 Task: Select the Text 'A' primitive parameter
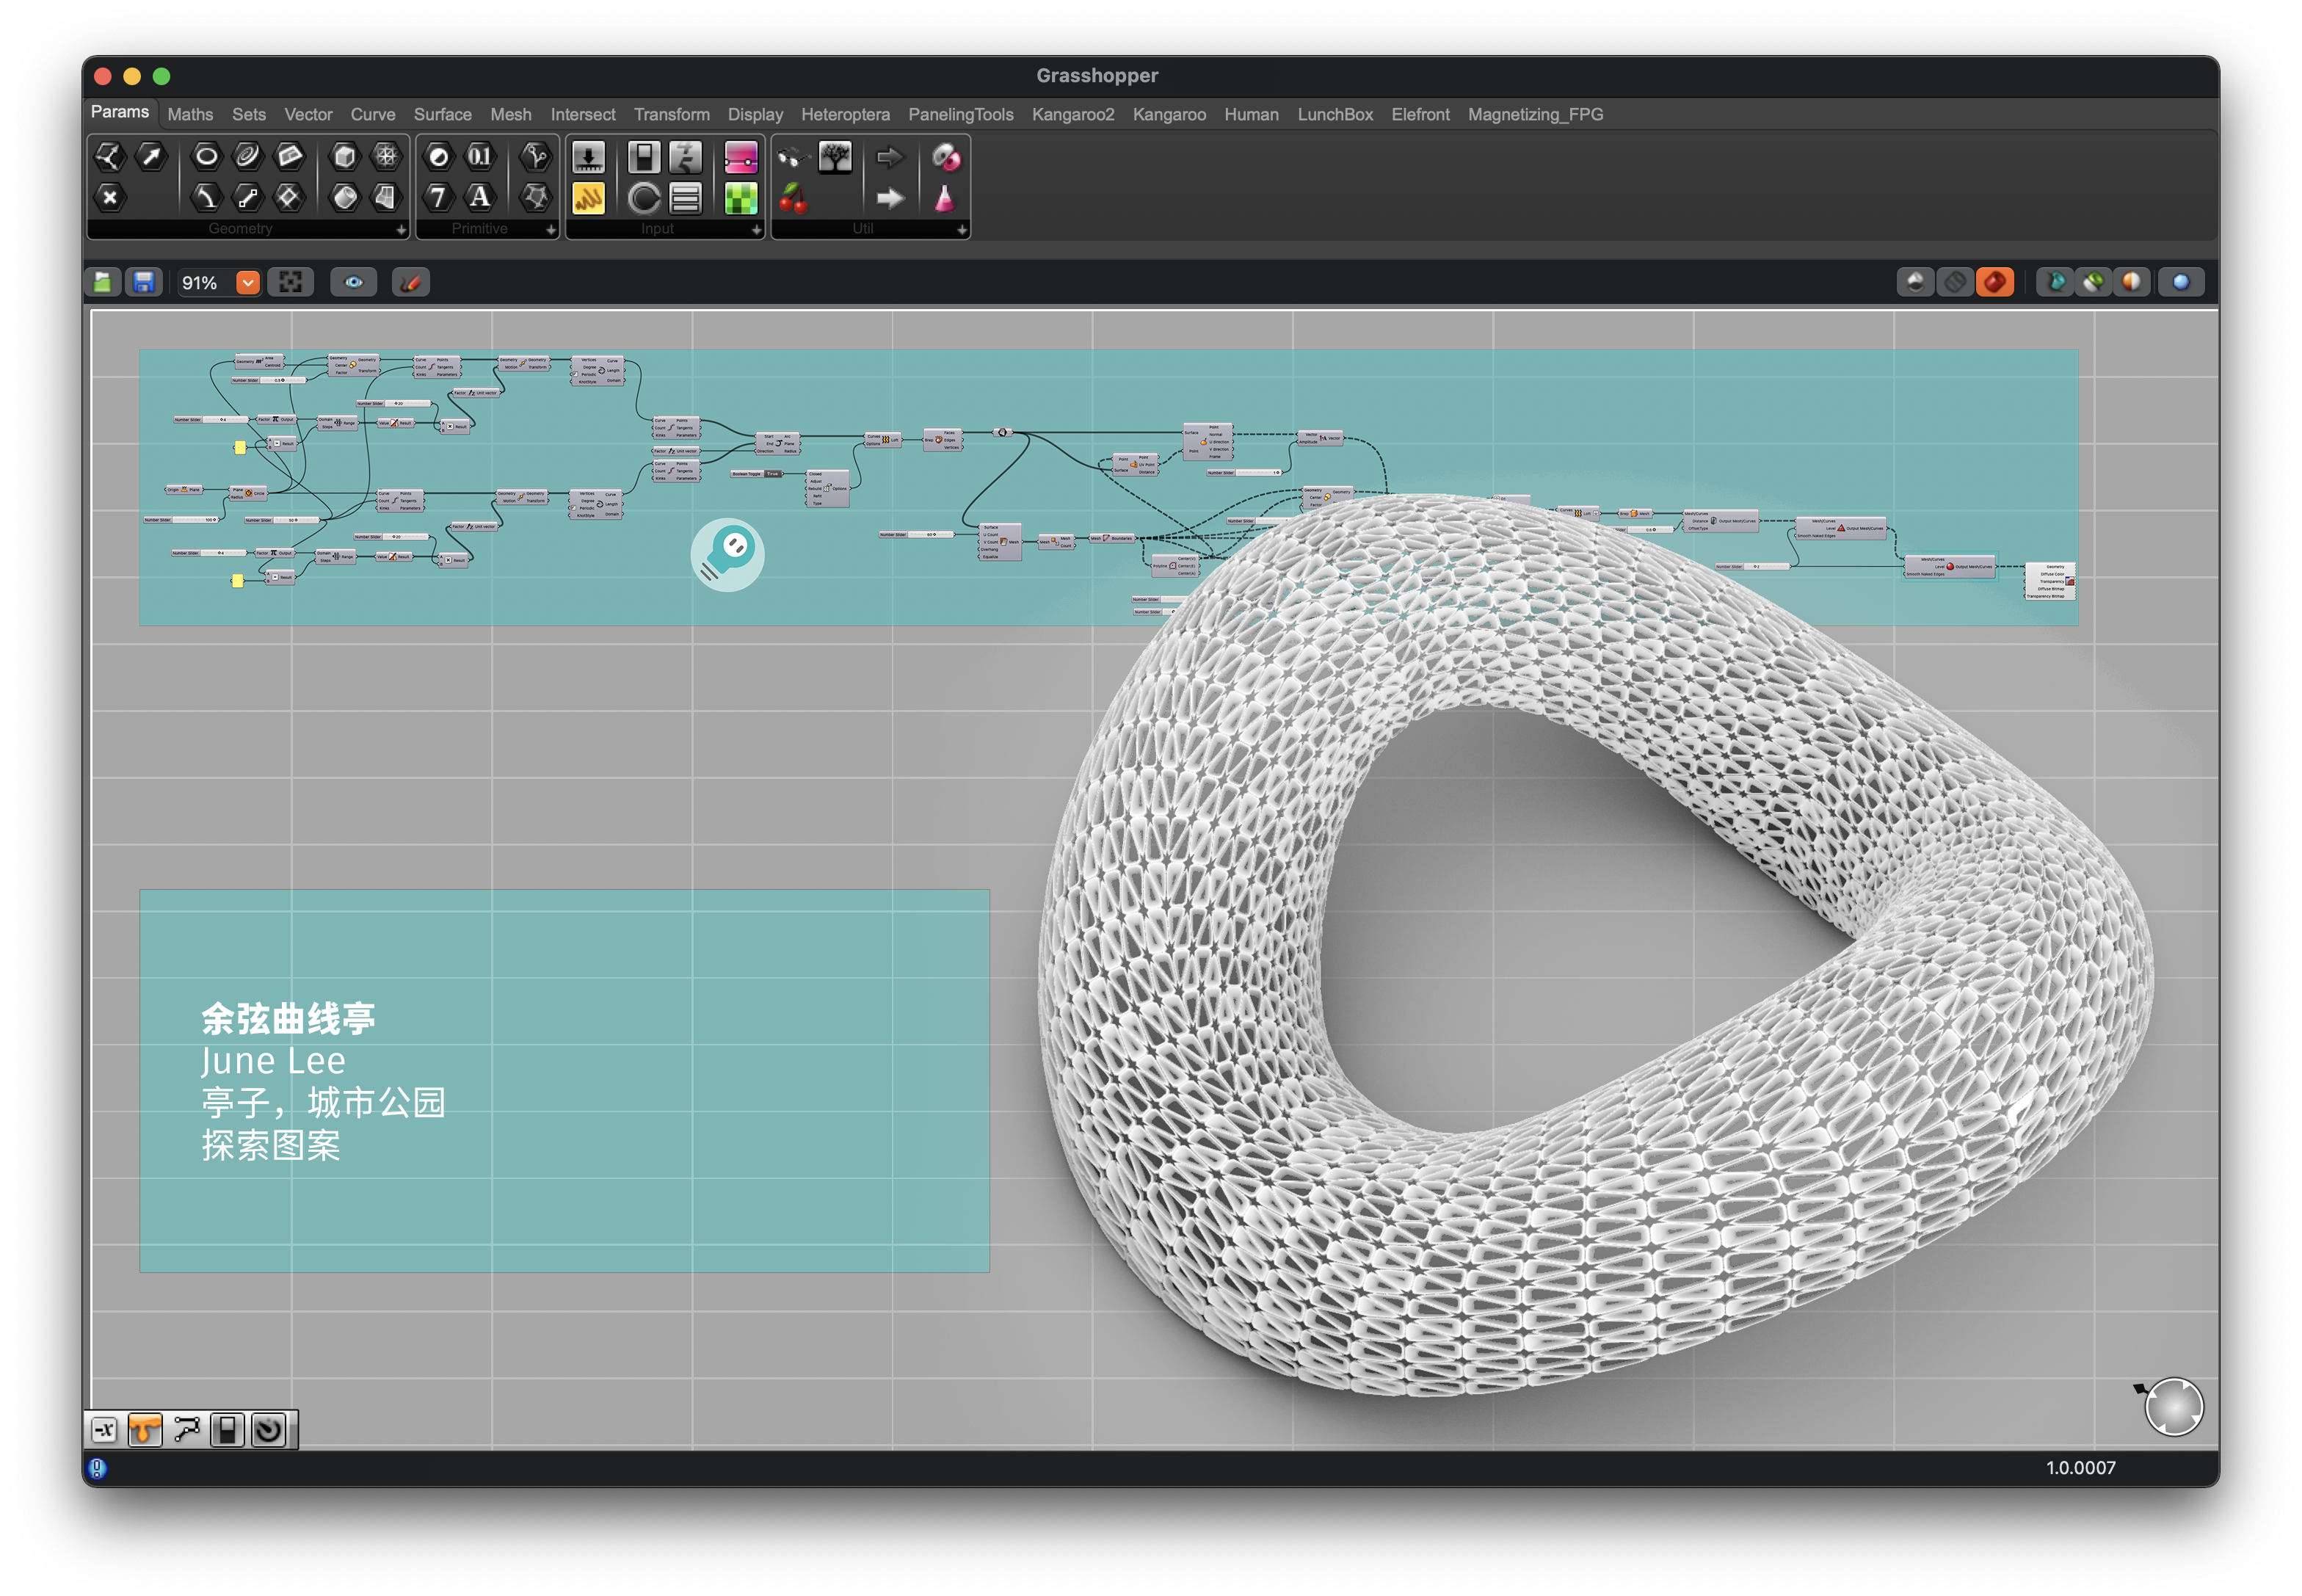coord(480,197)
